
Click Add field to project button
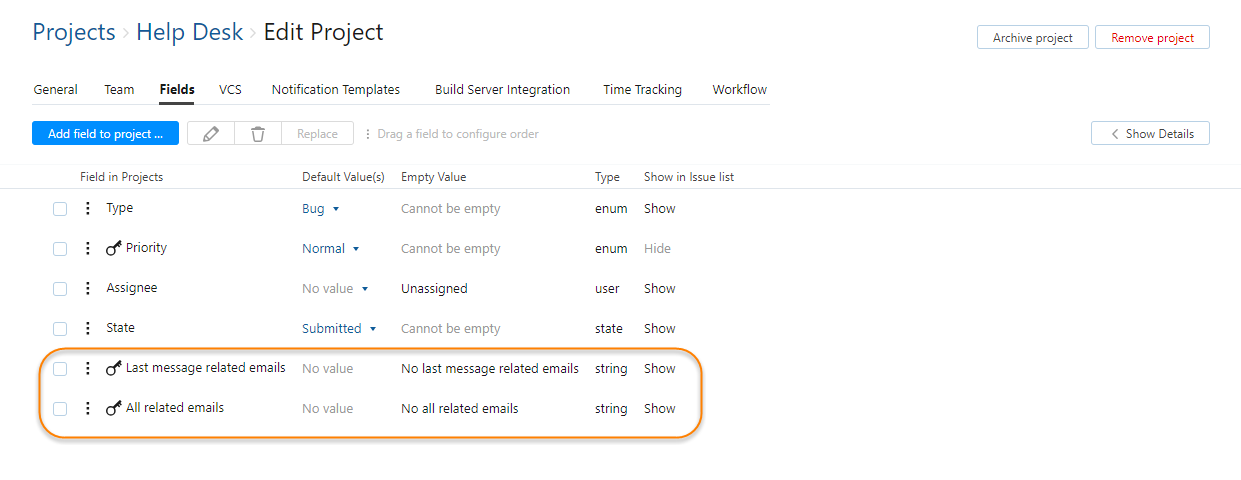[x=105, y=134]
